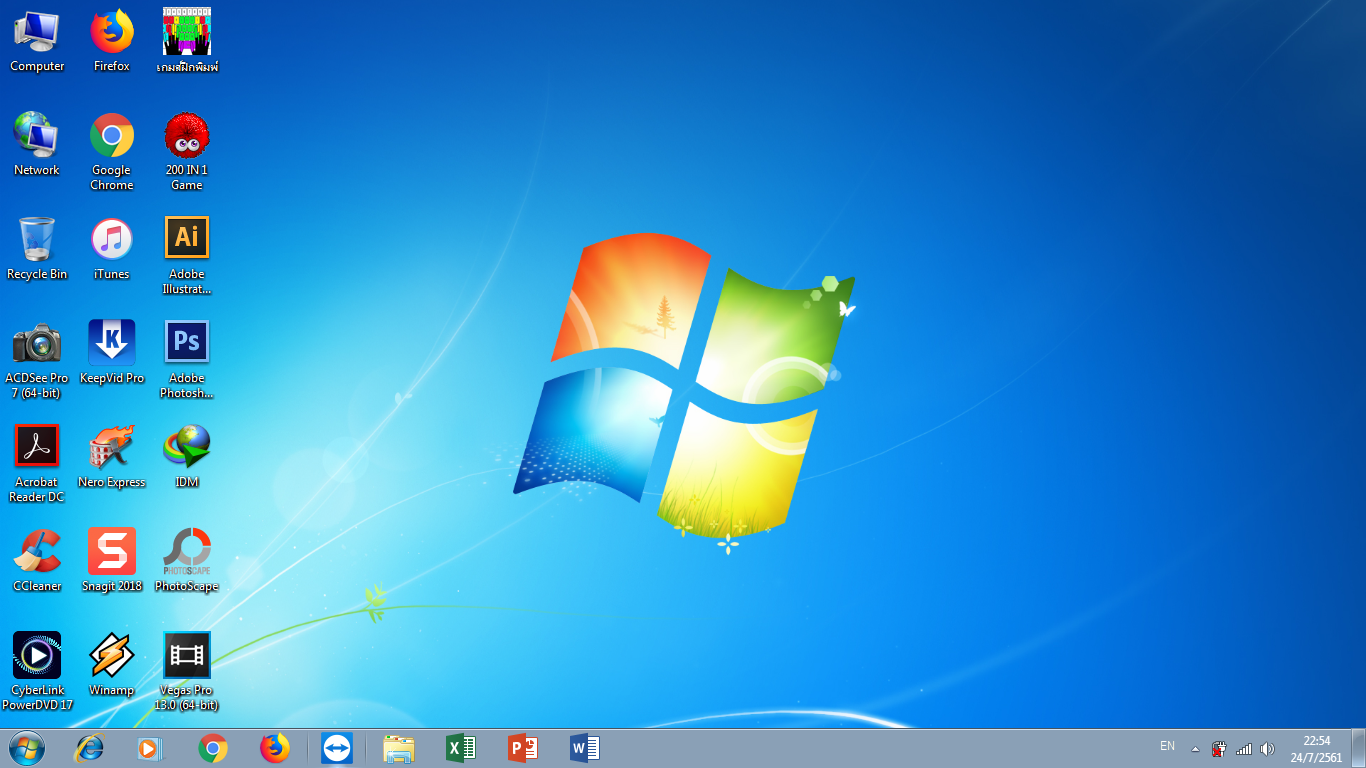Open the volume speaker tray icon
The height and width of the screenshot is (768, 1366).
pos(1268,748)
